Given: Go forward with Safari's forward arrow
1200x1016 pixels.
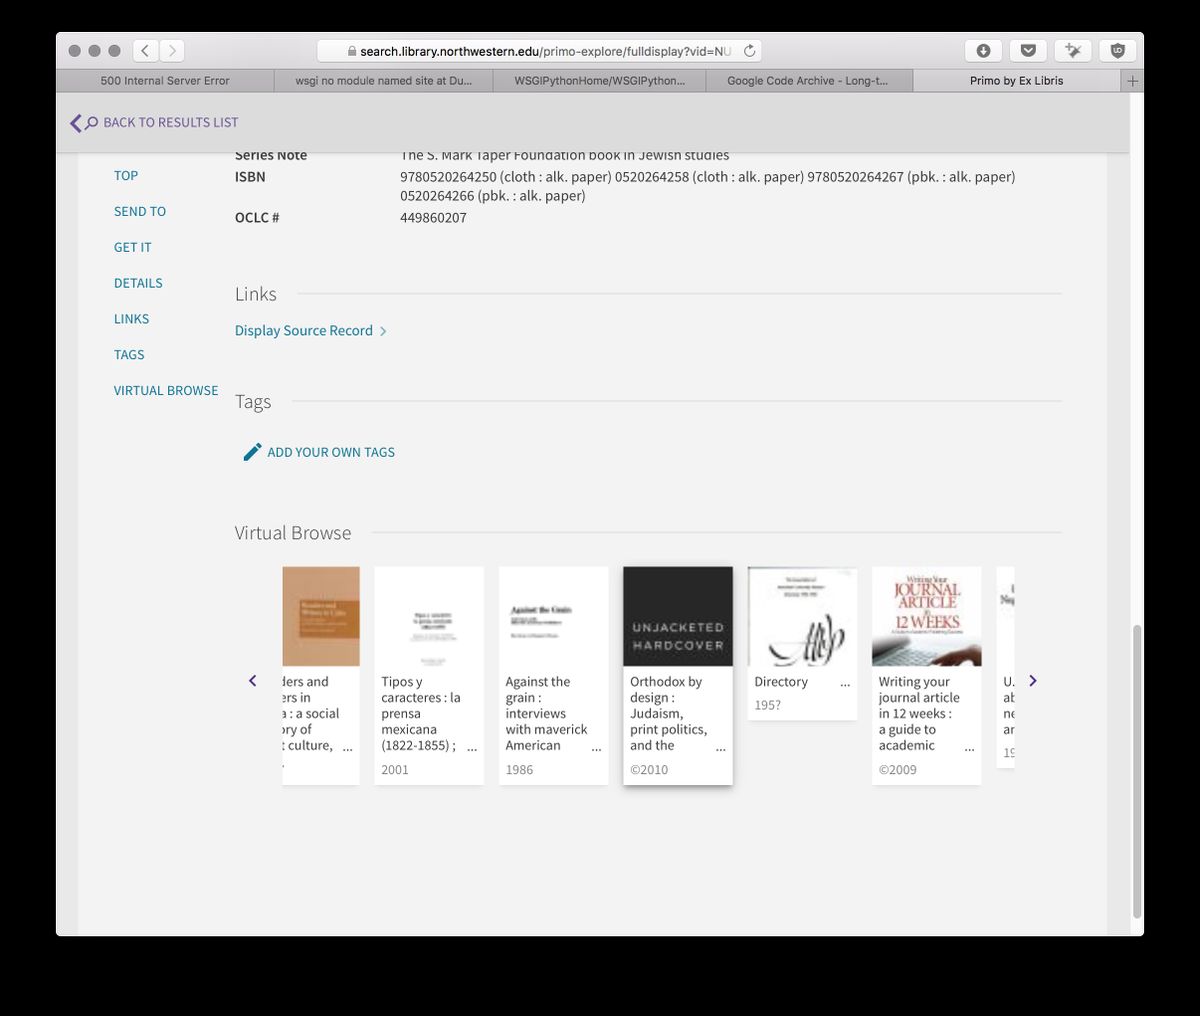Looking at the screenshot, I should (172, 51).
